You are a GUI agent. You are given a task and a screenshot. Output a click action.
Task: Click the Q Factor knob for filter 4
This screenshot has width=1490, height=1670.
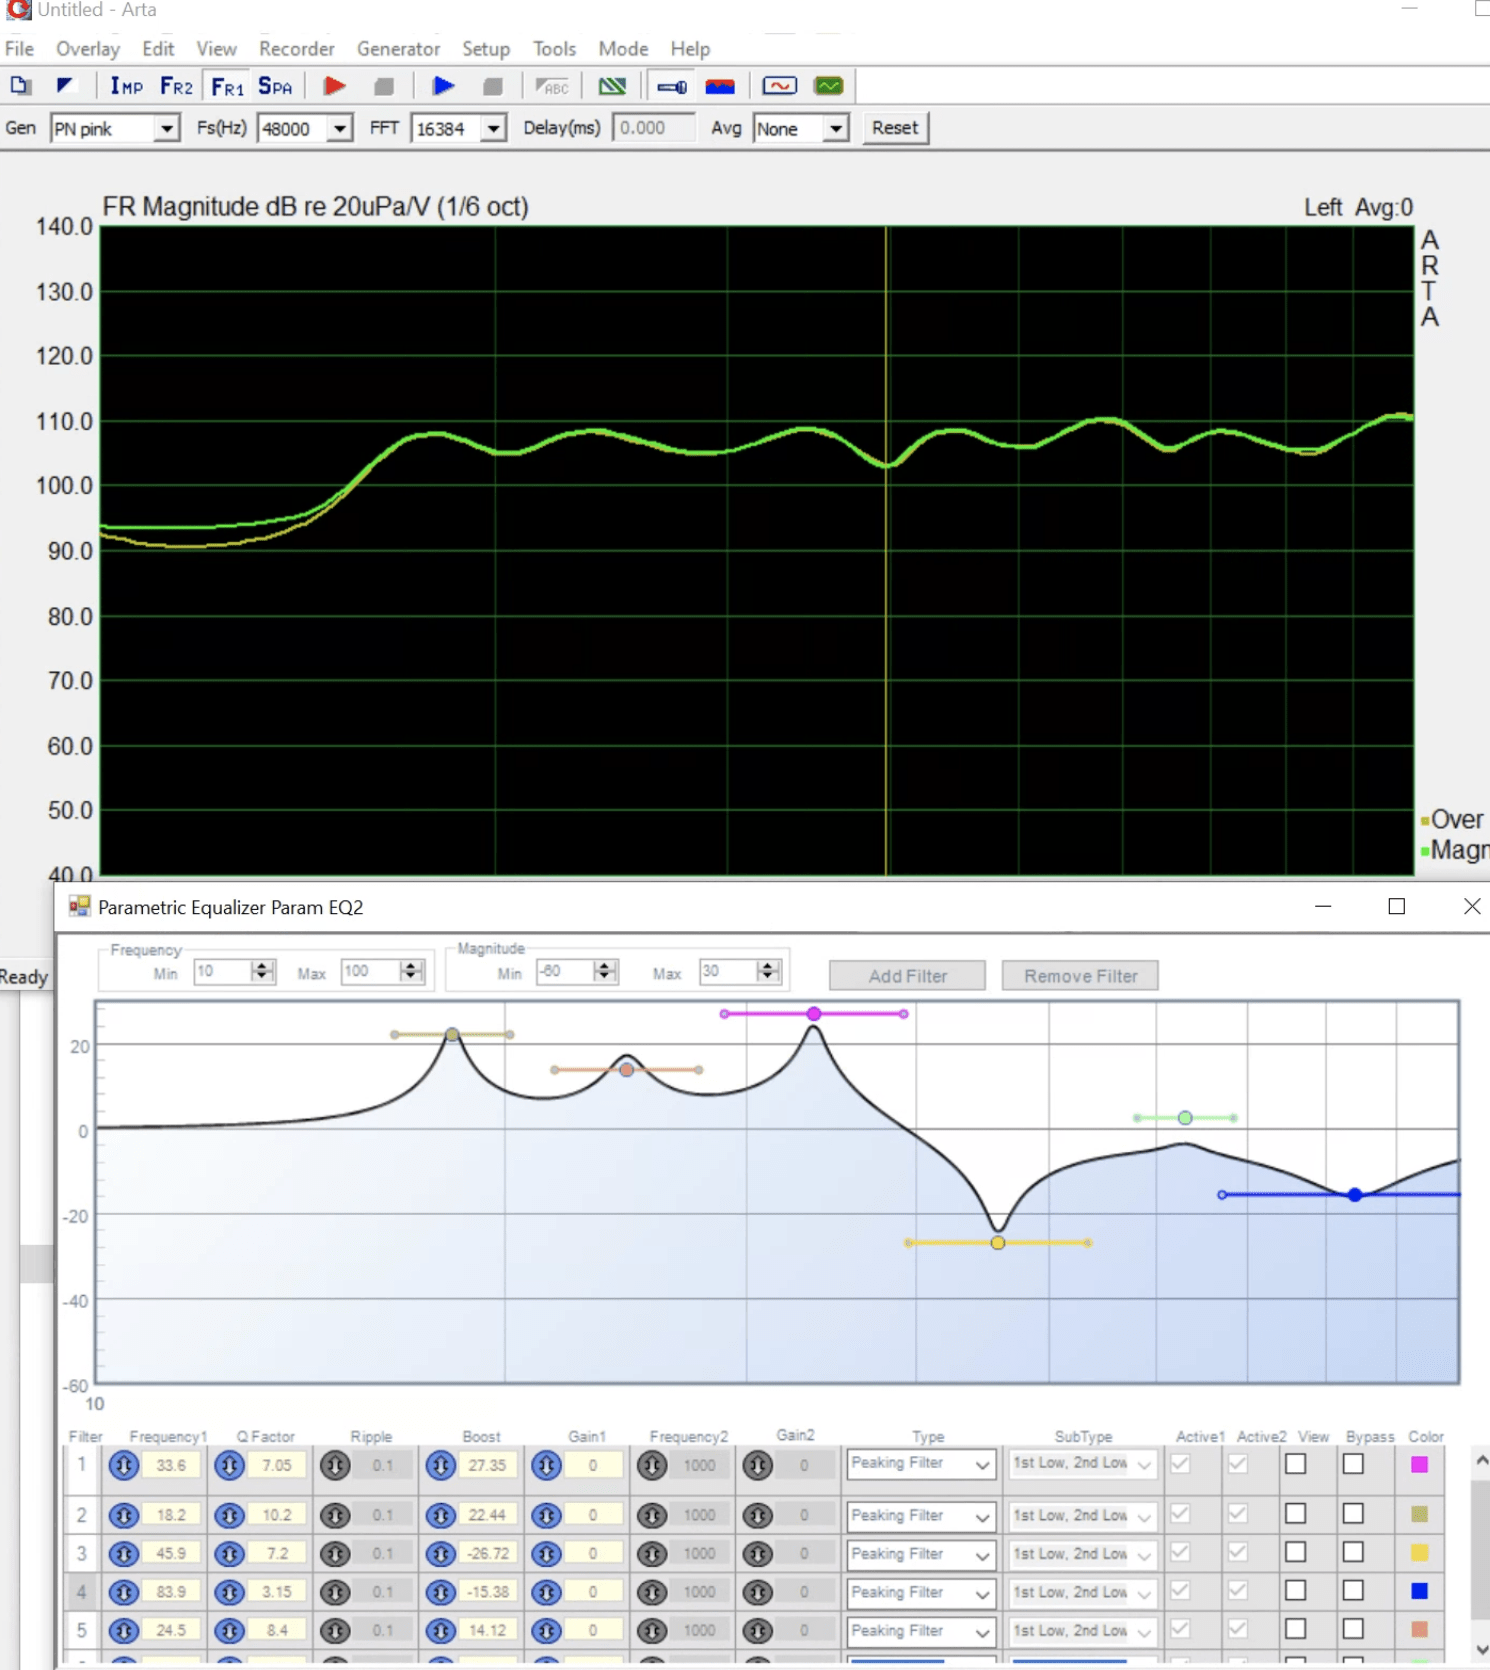click(x=230, y=1592)
